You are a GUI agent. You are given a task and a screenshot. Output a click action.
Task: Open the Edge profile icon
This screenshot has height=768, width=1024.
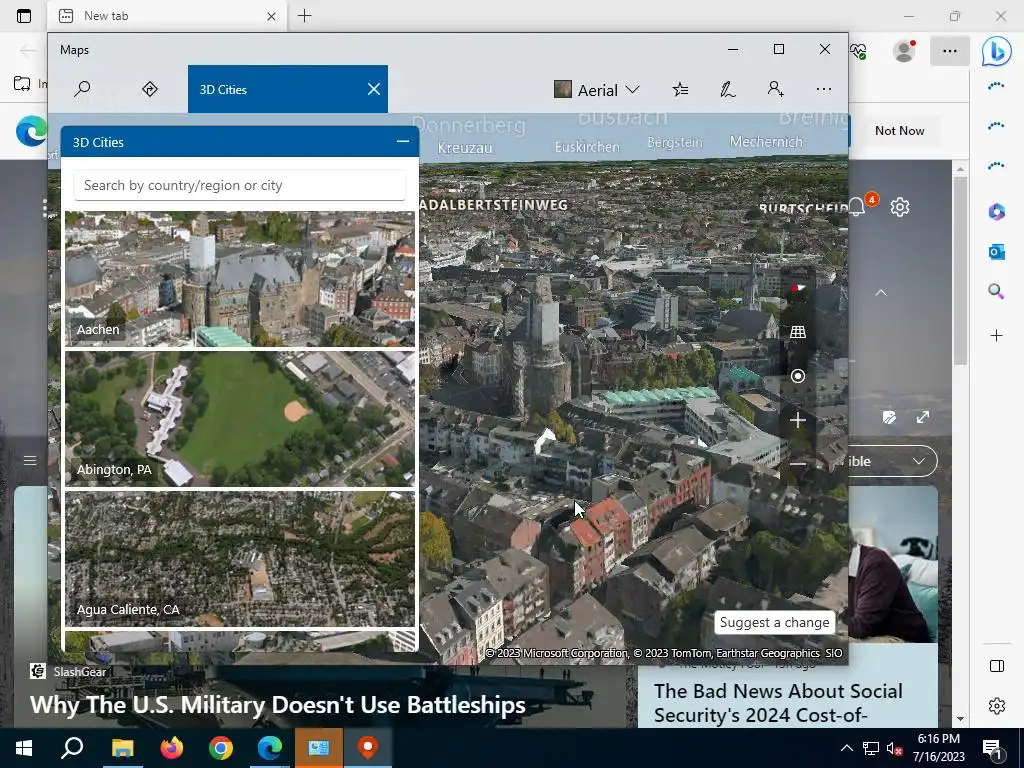click(904, 50)
